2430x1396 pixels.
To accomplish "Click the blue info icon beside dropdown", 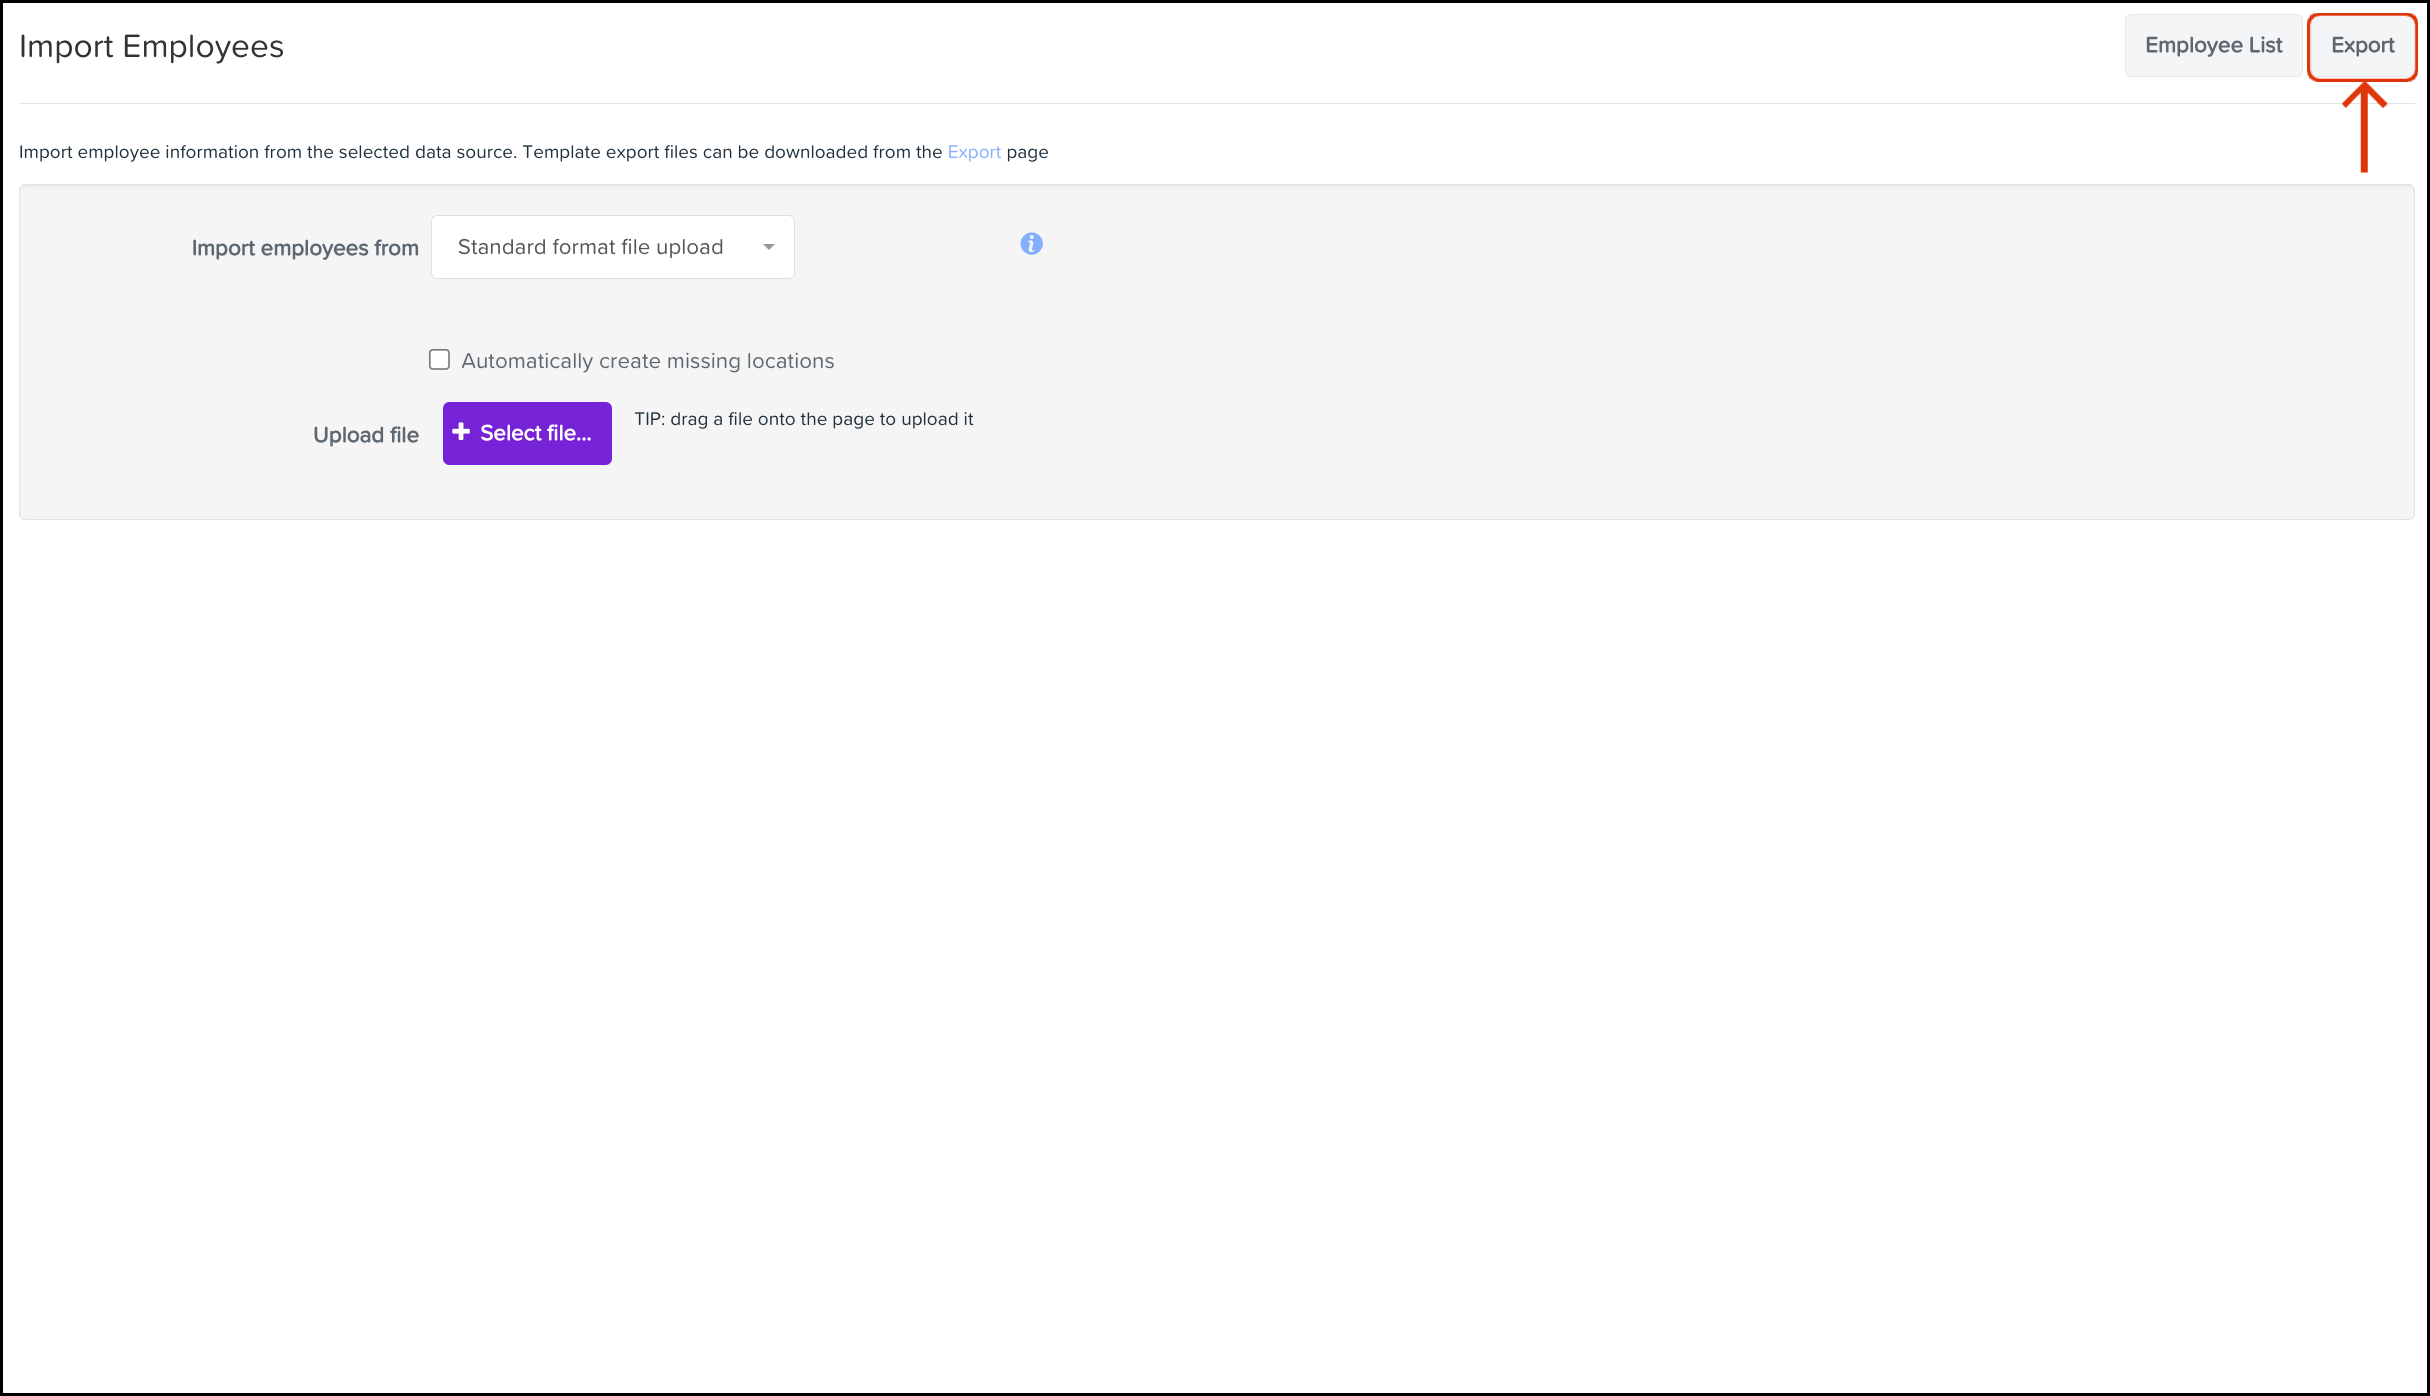I will (1031, 244).
